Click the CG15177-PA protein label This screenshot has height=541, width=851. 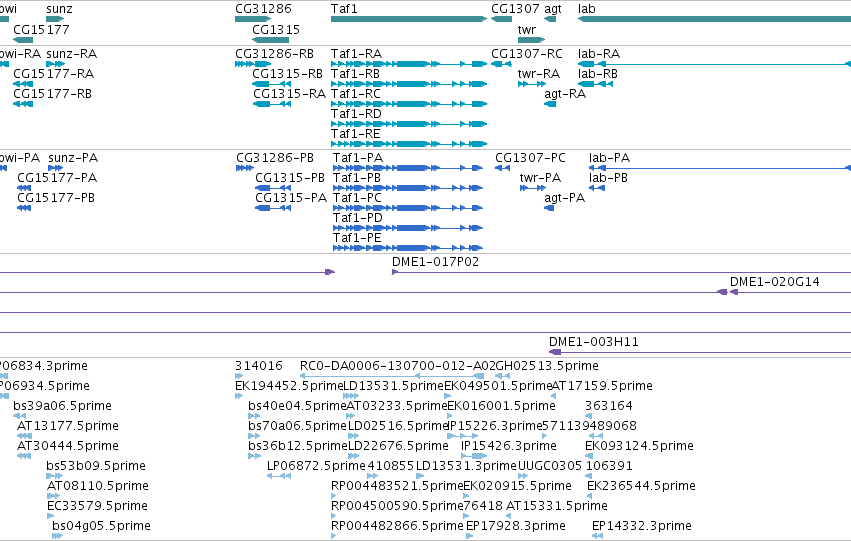coord(57,178)
